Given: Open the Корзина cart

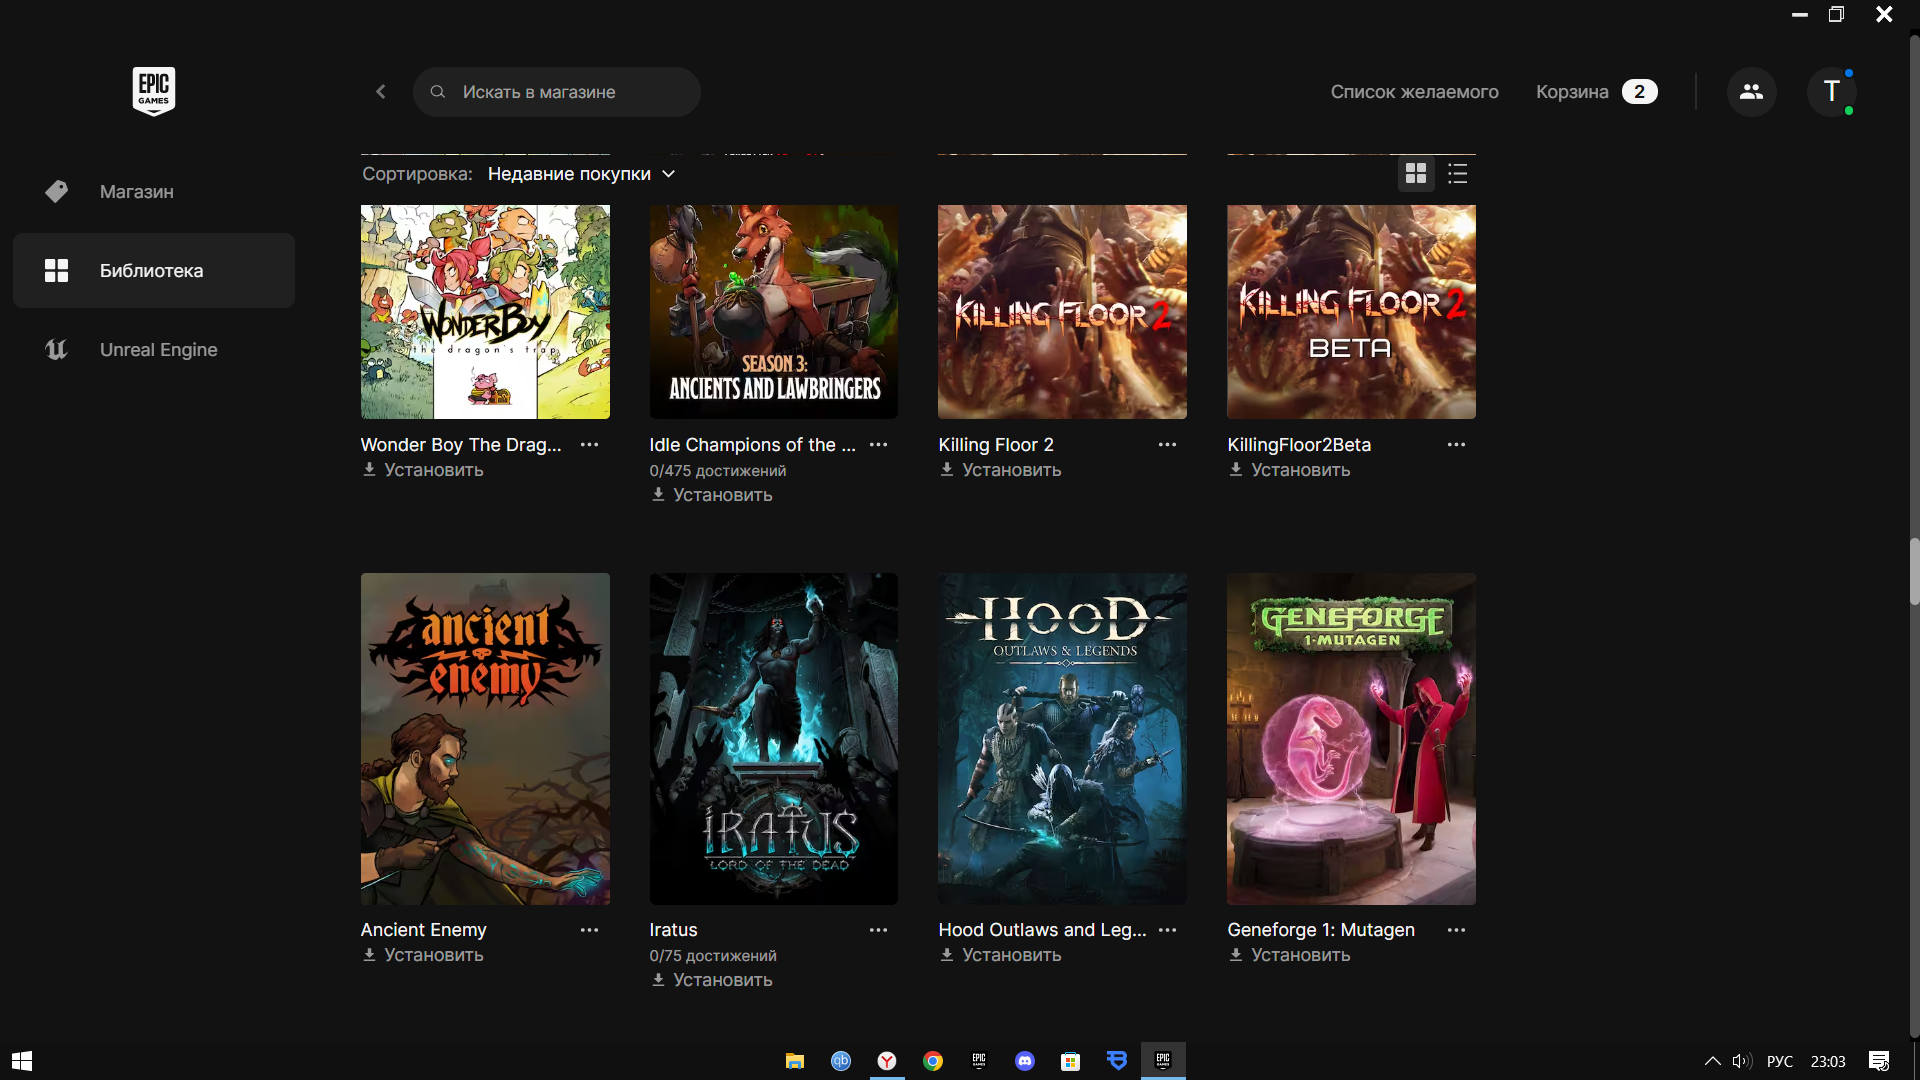Looking at the screenshot, I should (1596, 92).
